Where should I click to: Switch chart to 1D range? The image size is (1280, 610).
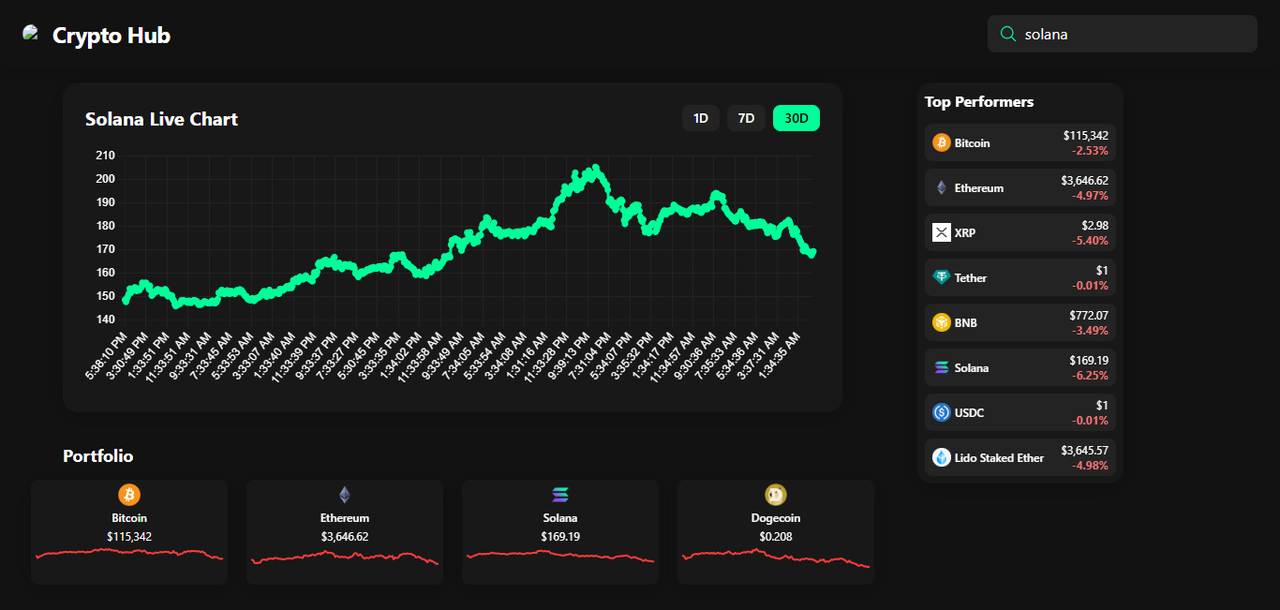click(x=701, y=118)
